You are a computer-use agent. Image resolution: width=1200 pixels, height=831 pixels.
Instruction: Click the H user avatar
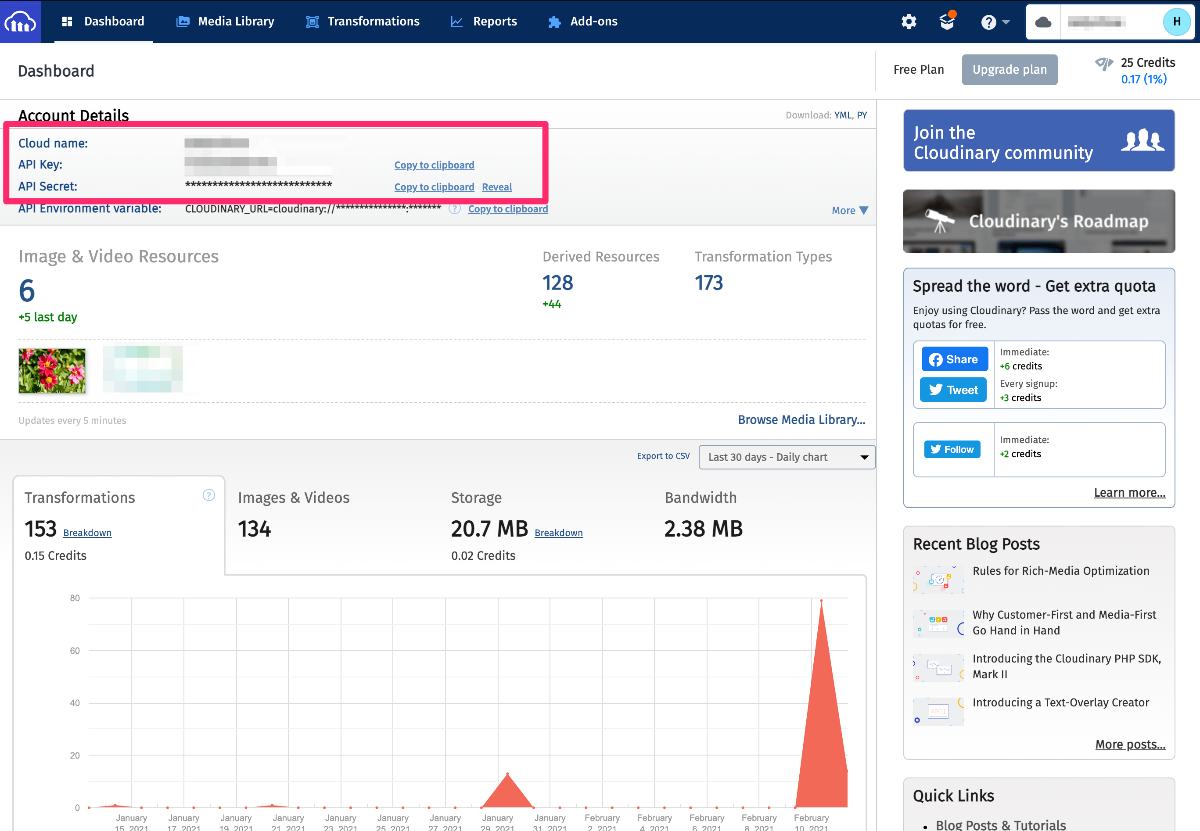pos(1177,21)
